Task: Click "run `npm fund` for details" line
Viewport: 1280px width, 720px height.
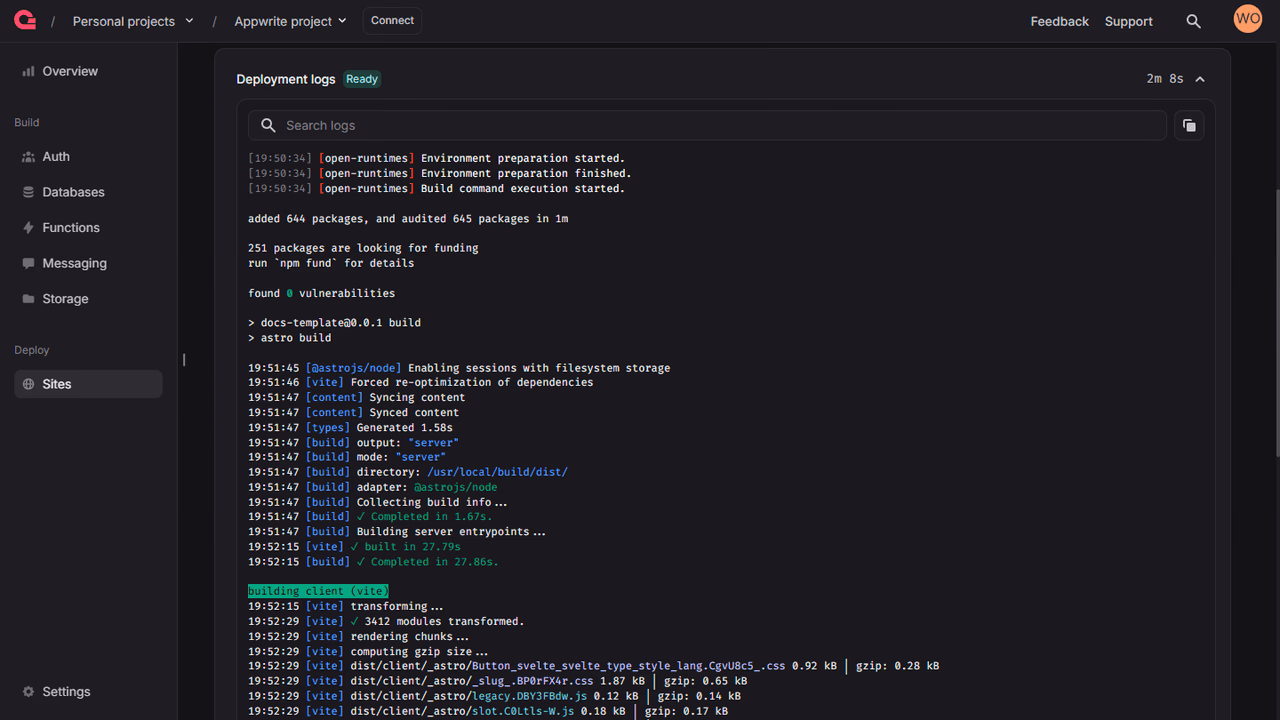Action: [331, 263]
